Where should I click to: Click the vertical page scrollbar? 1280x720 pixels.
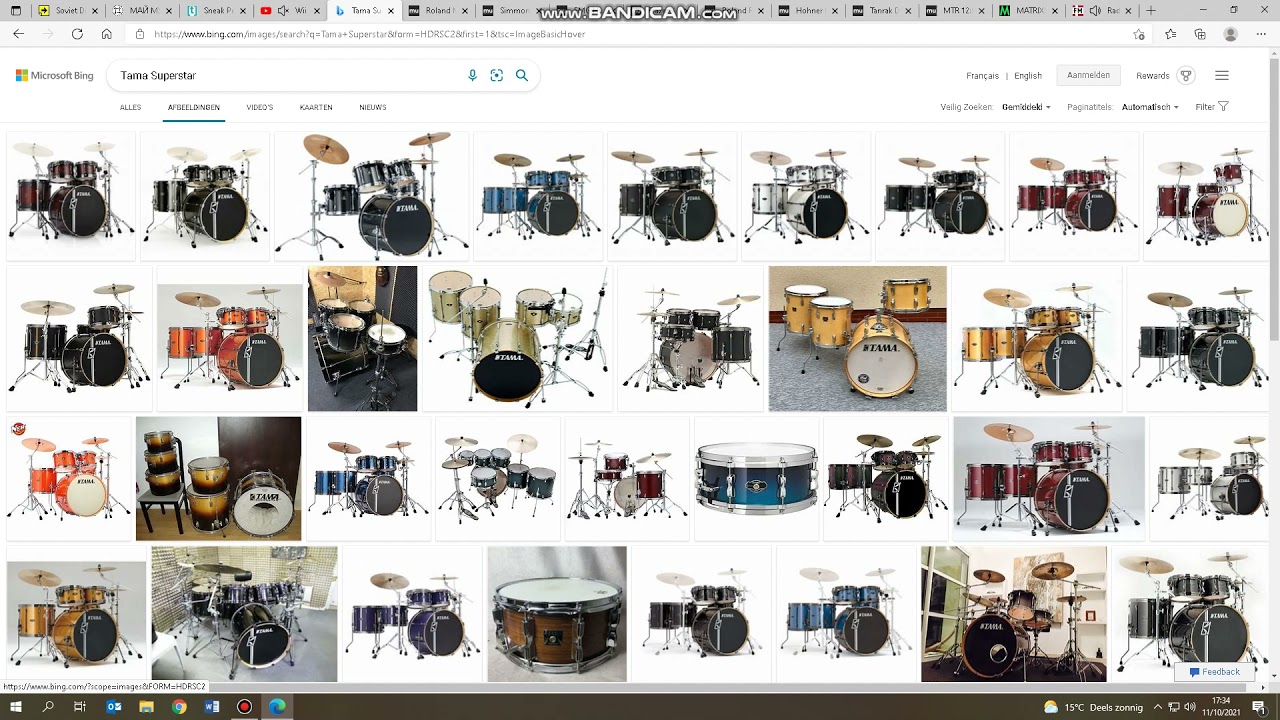1274,200
